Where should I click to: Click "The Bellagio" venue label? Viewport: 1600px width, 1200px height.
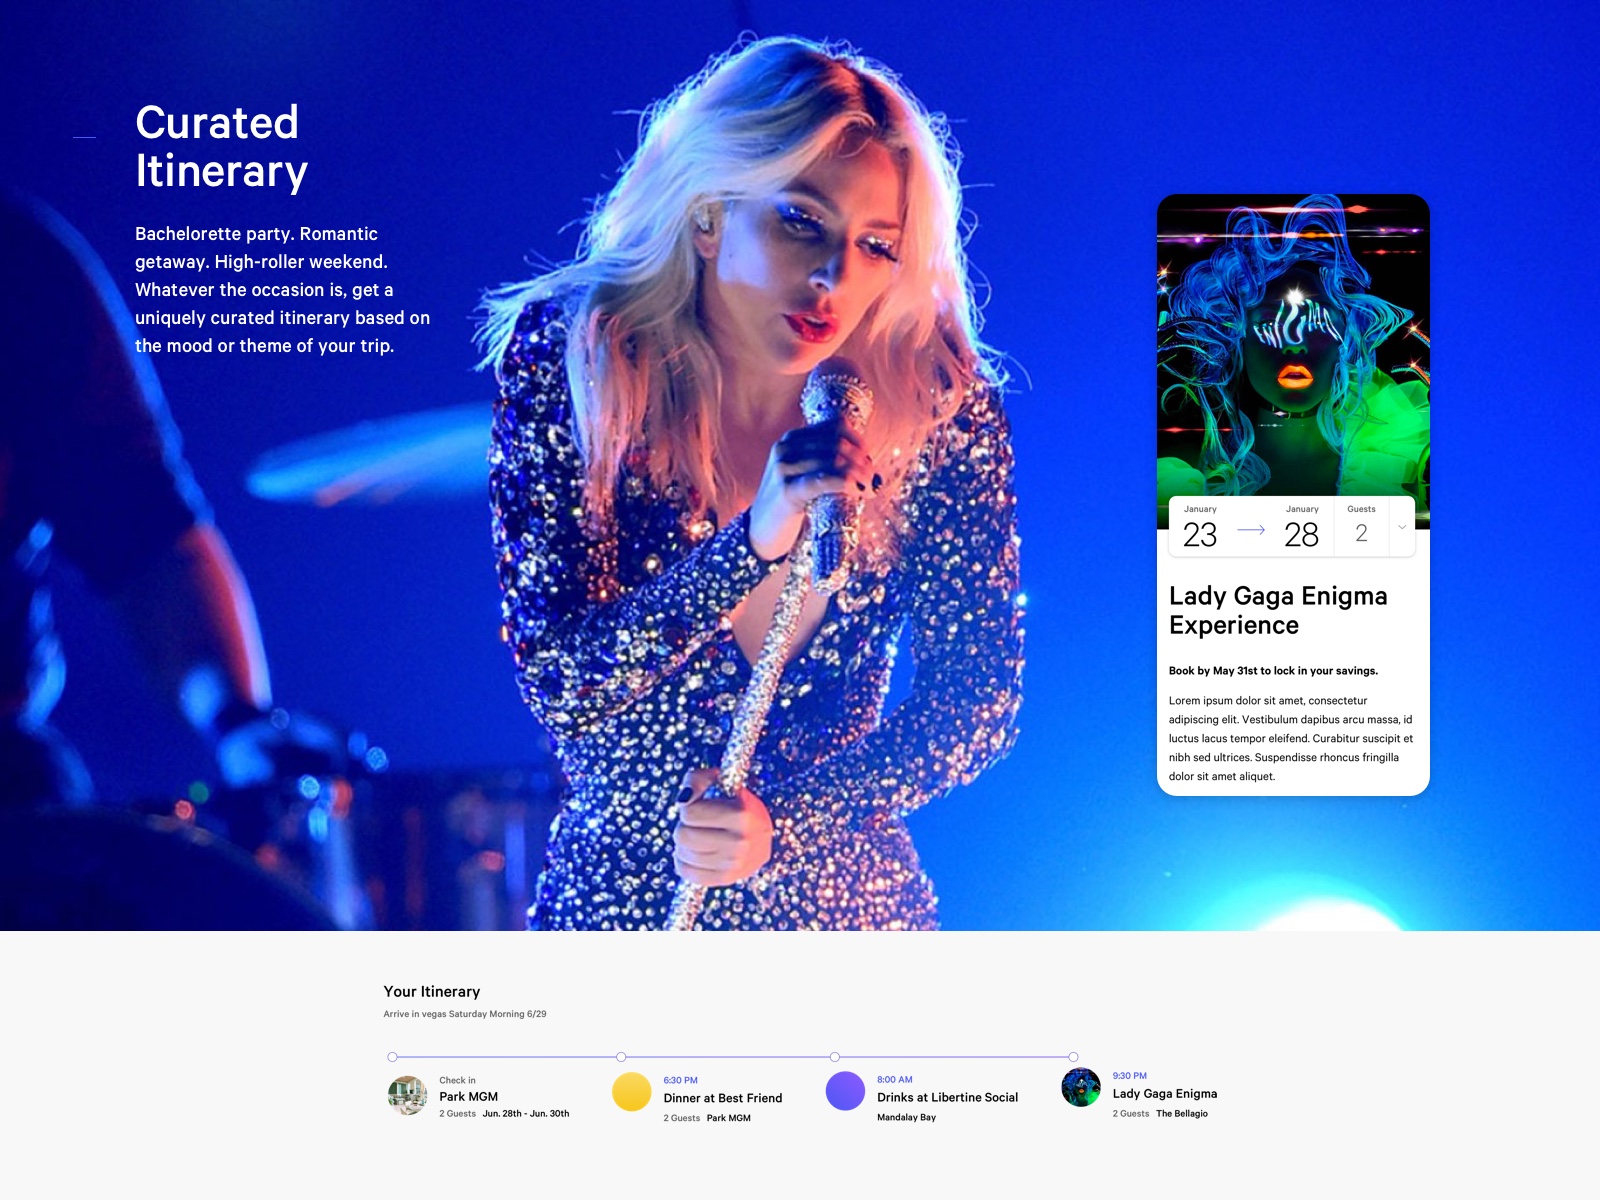1182,1114
